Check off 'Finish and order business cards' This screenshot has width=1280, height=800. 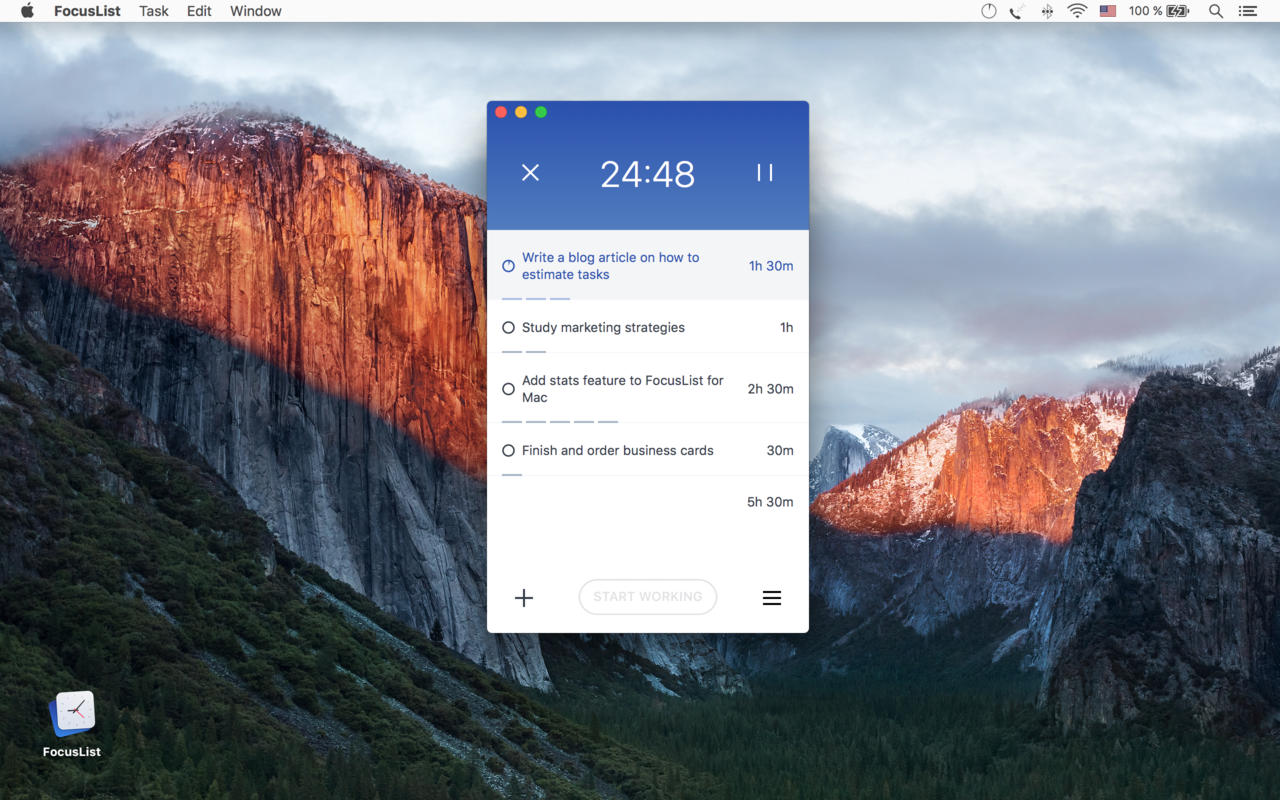pos(508,451)
